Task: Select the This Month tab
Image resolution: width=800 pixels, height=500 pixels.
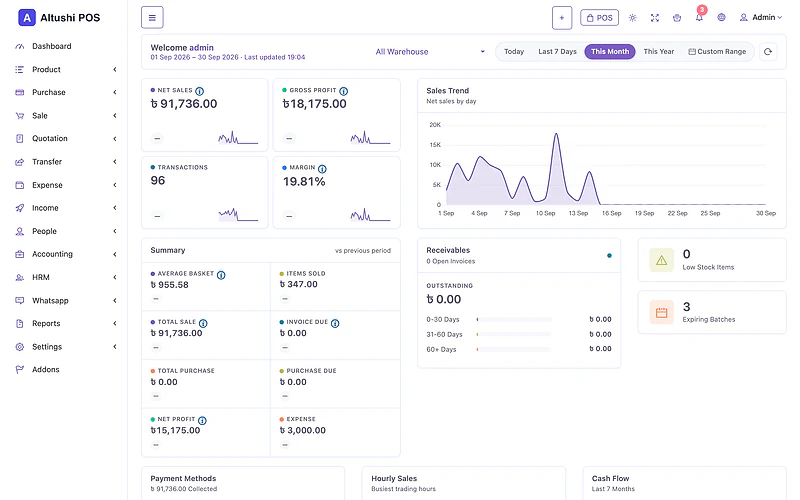Action: click(610, 52)
